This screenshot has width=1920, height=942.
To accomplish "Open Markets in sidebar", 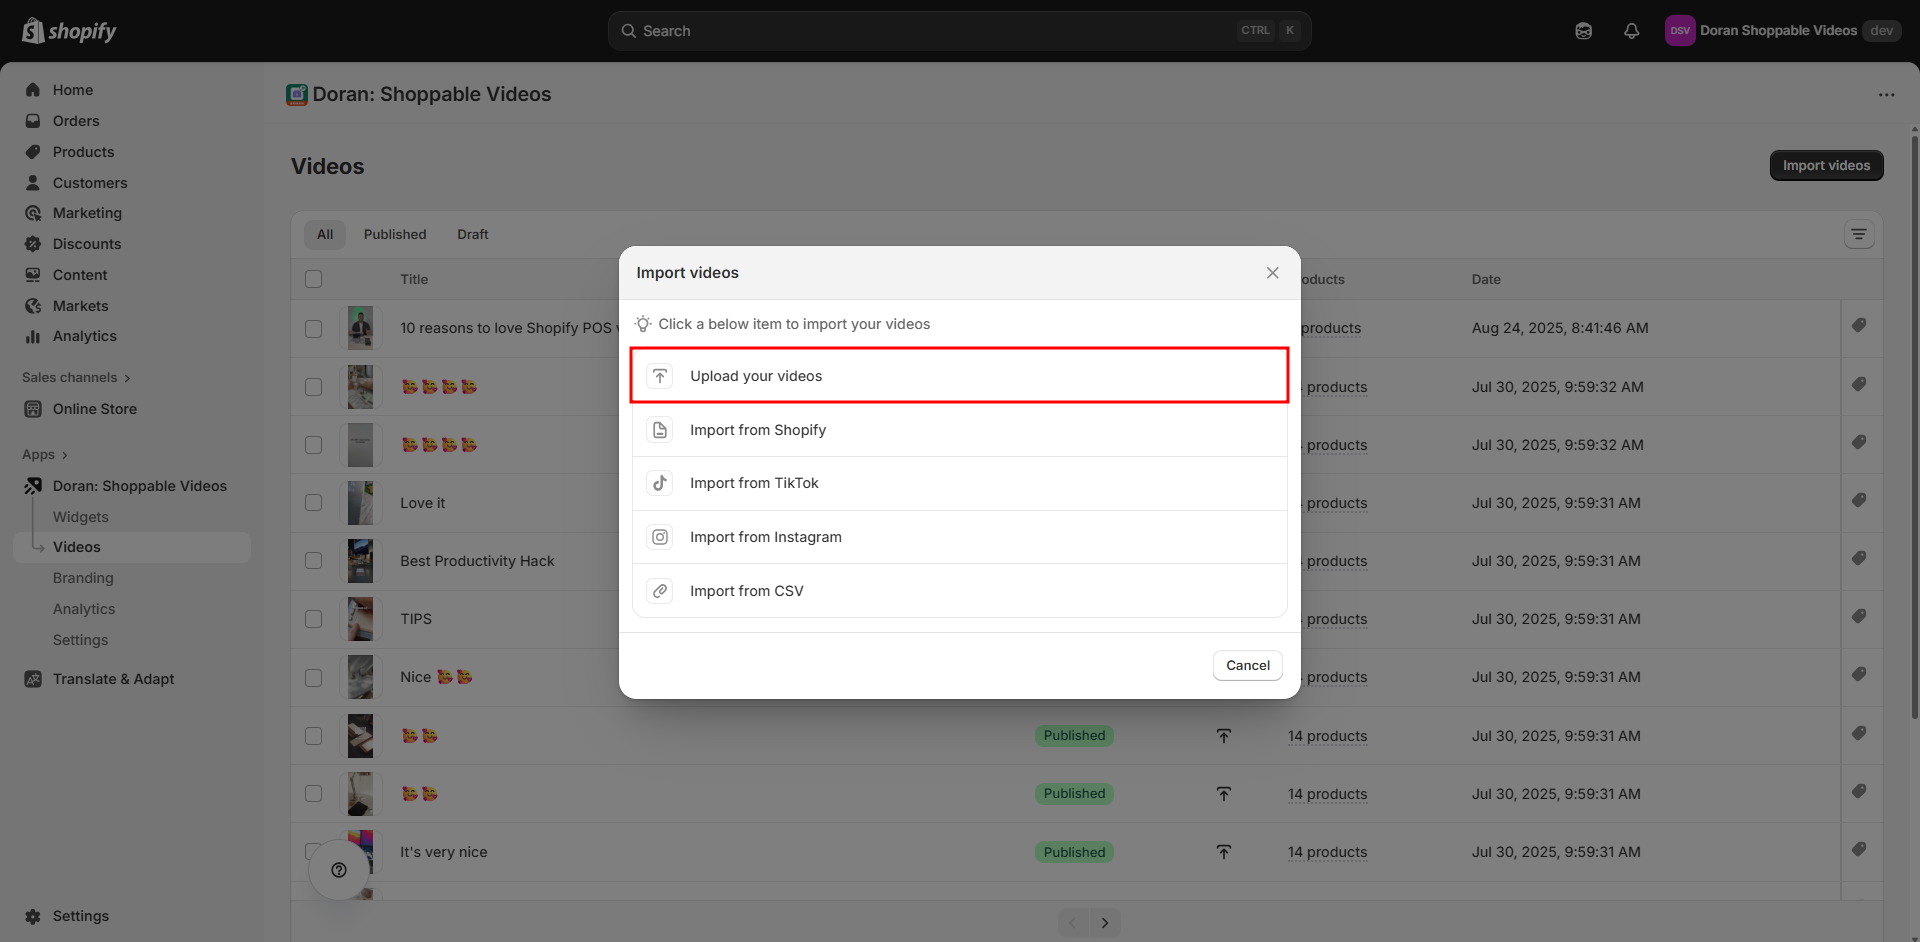I will coord(80,306).
